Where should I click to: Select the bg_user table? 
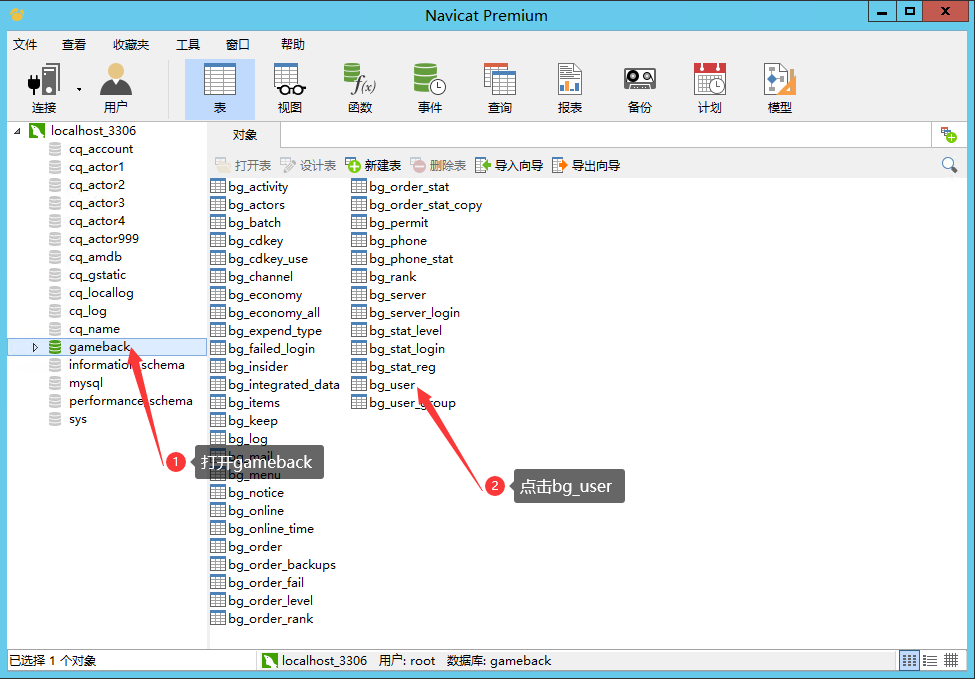[x=391, y=385]
